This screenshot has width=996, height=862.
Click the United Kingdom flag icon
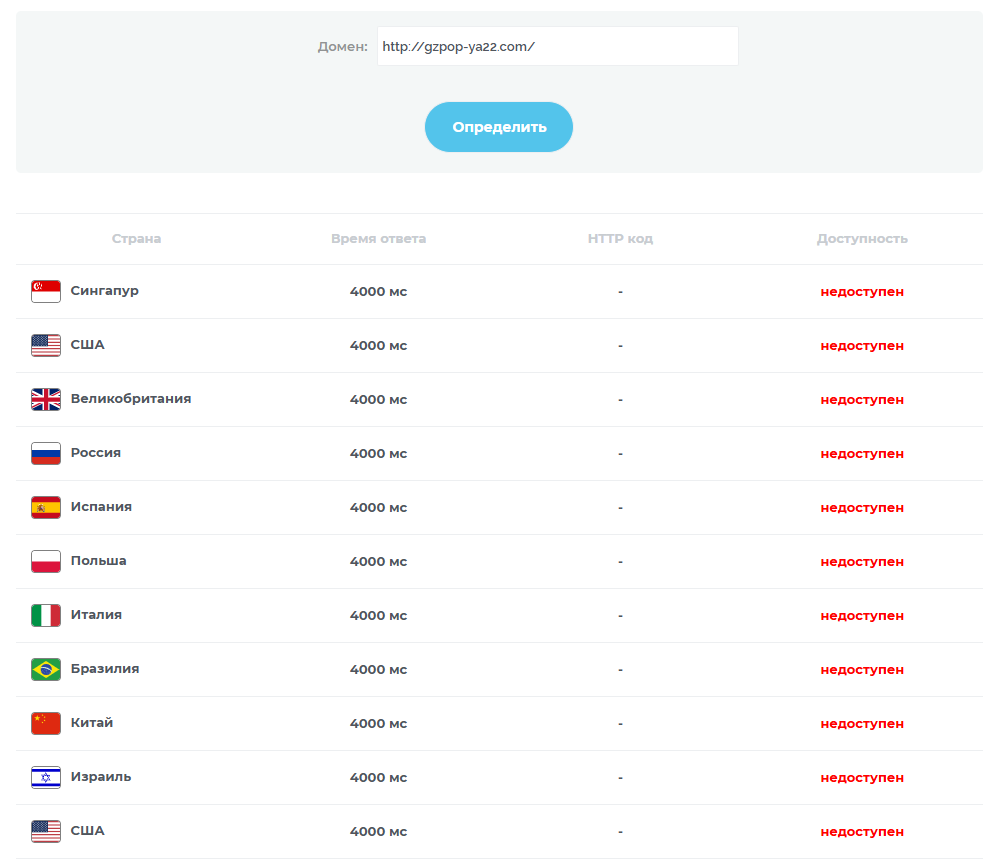[x=46, y=399]
